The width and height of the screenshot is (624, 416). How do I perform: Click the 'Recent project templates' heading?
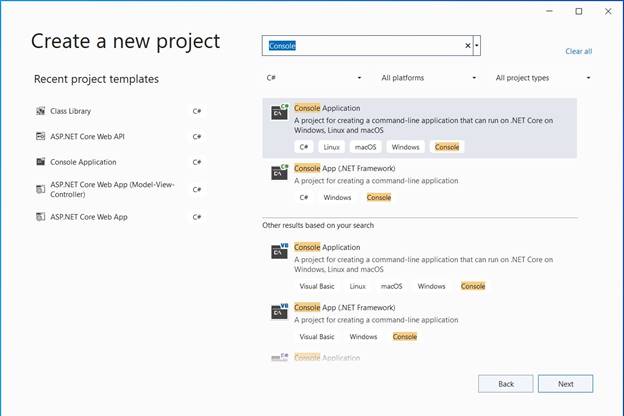[x=96, y=79]
